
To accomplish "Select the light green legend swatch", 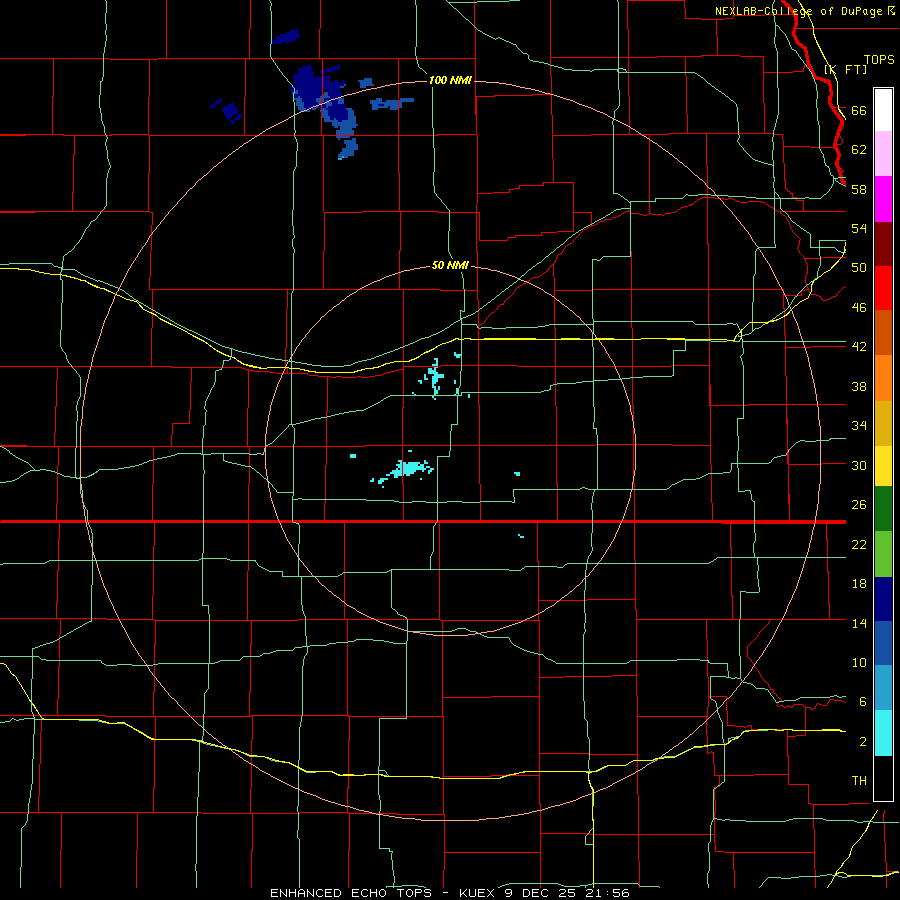I will click(883, 554).
